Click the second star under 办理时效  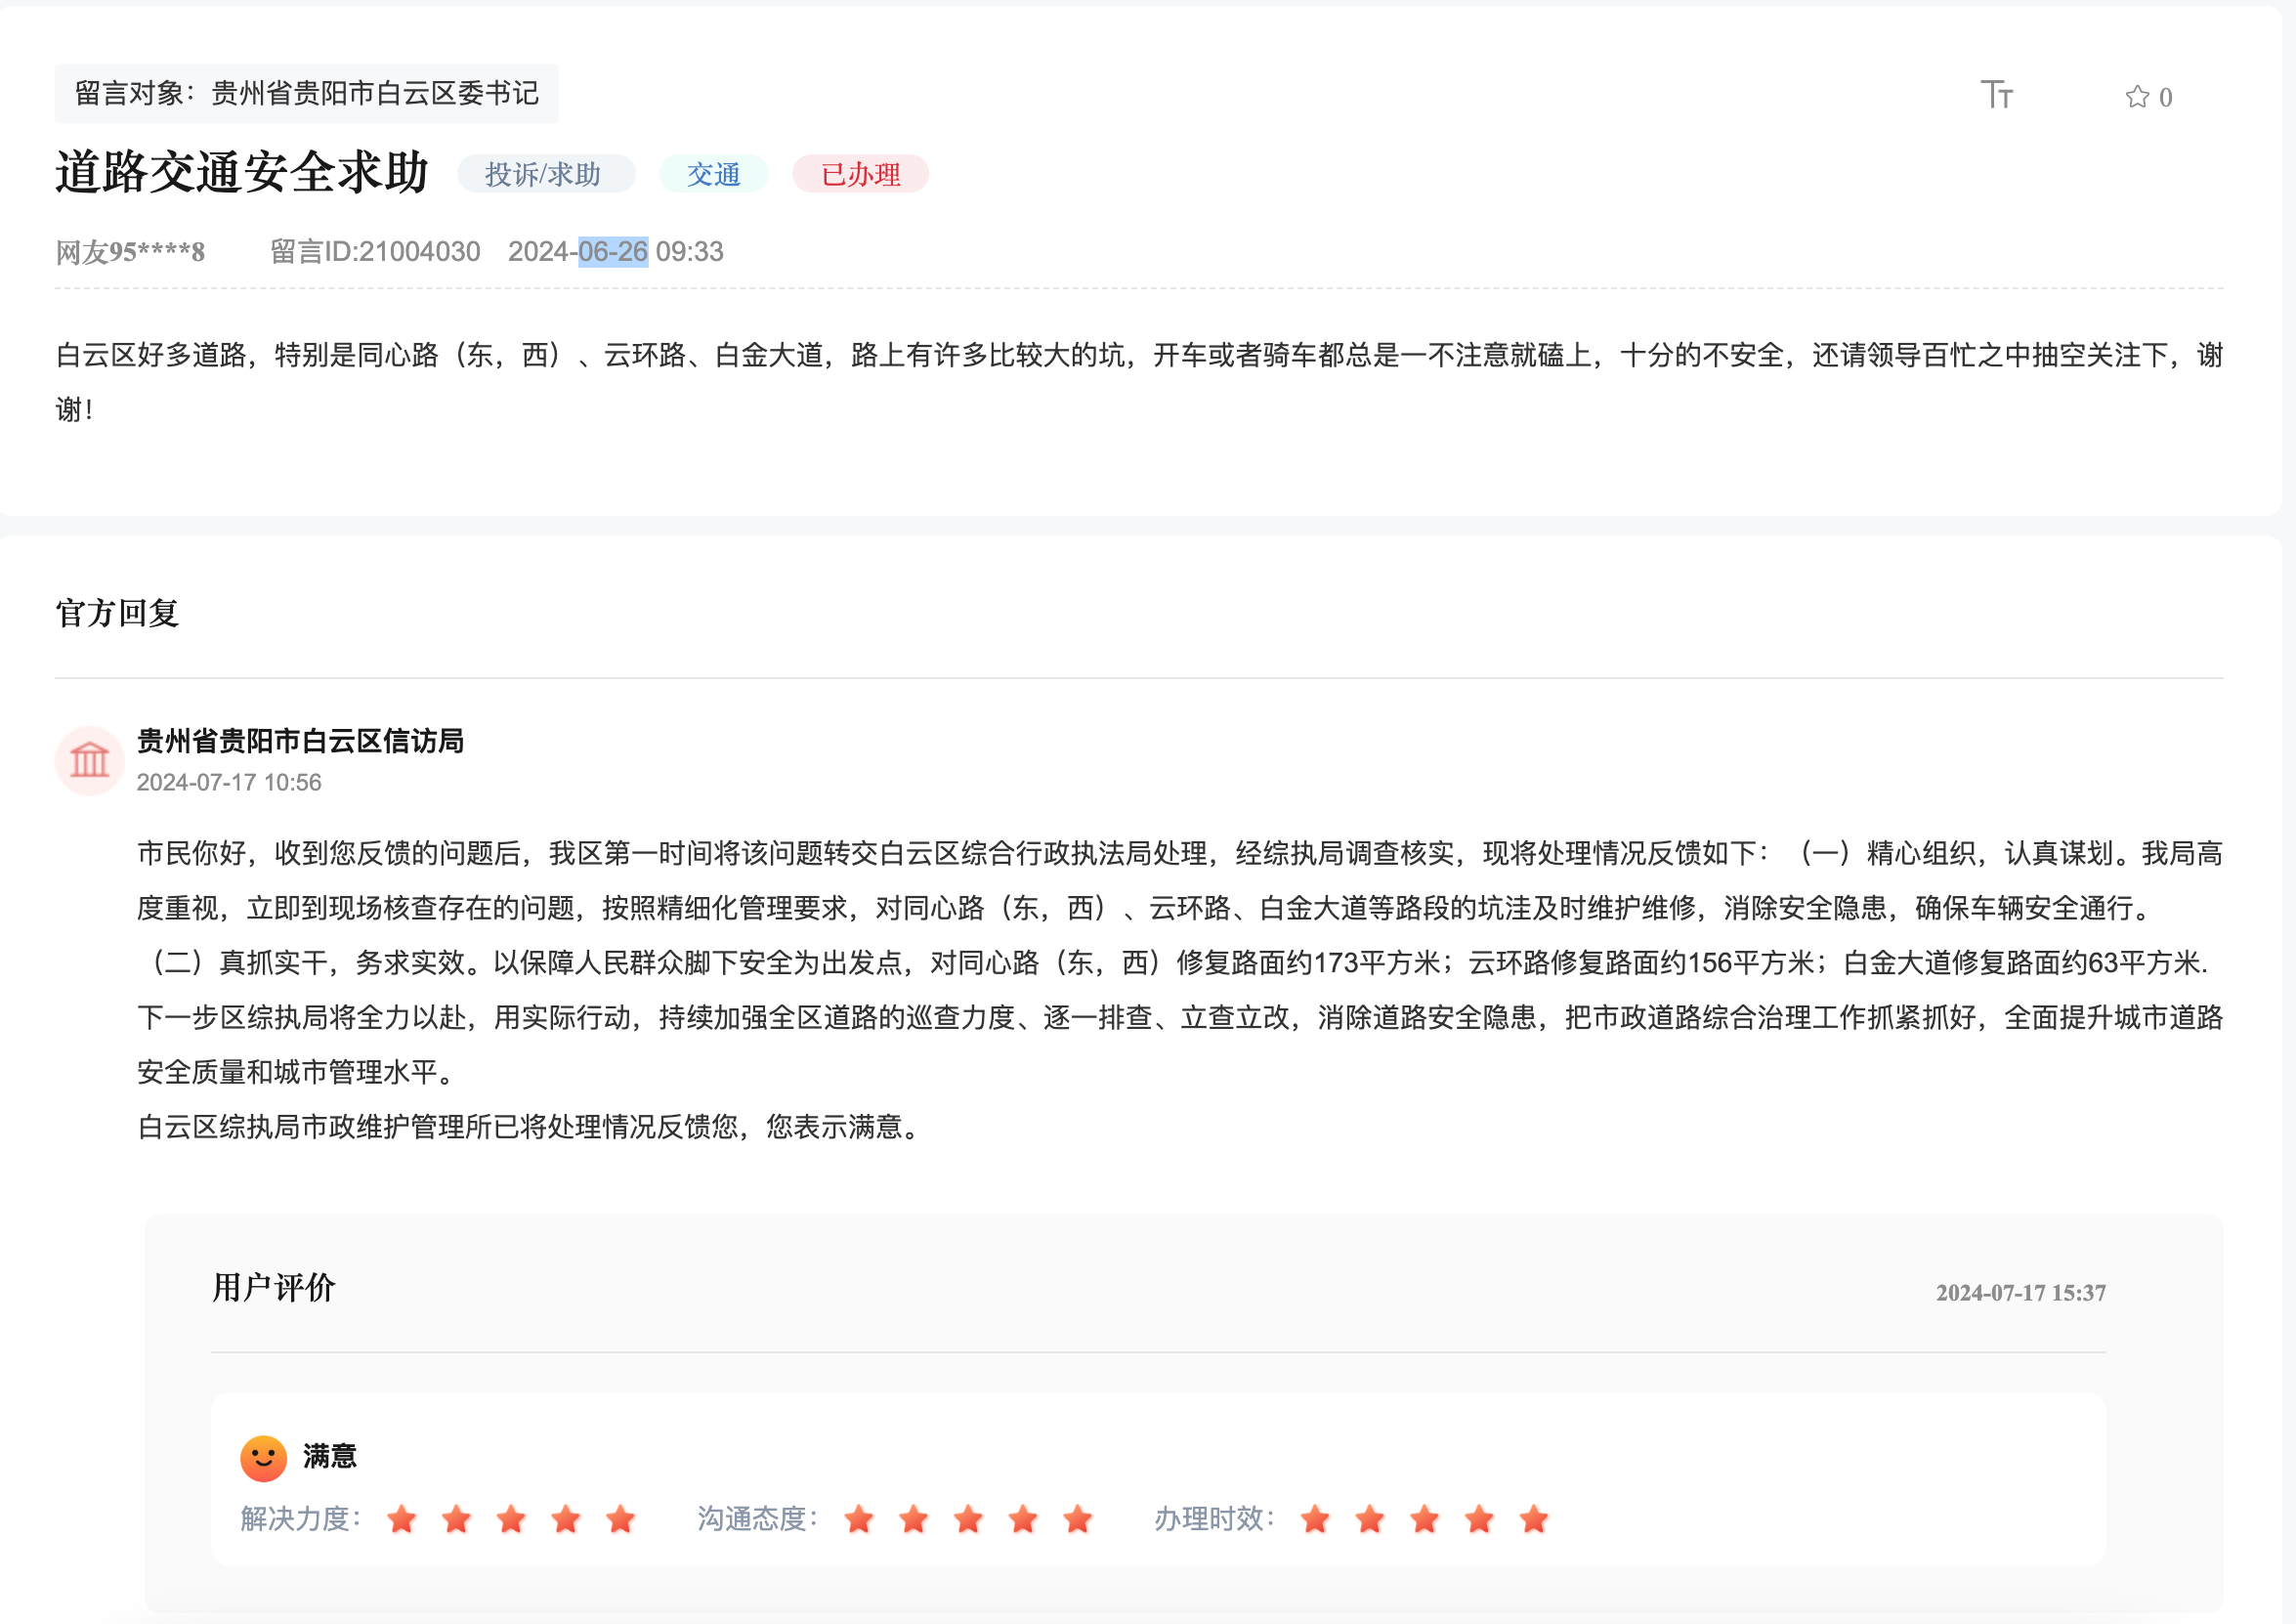[1370, 1519]
